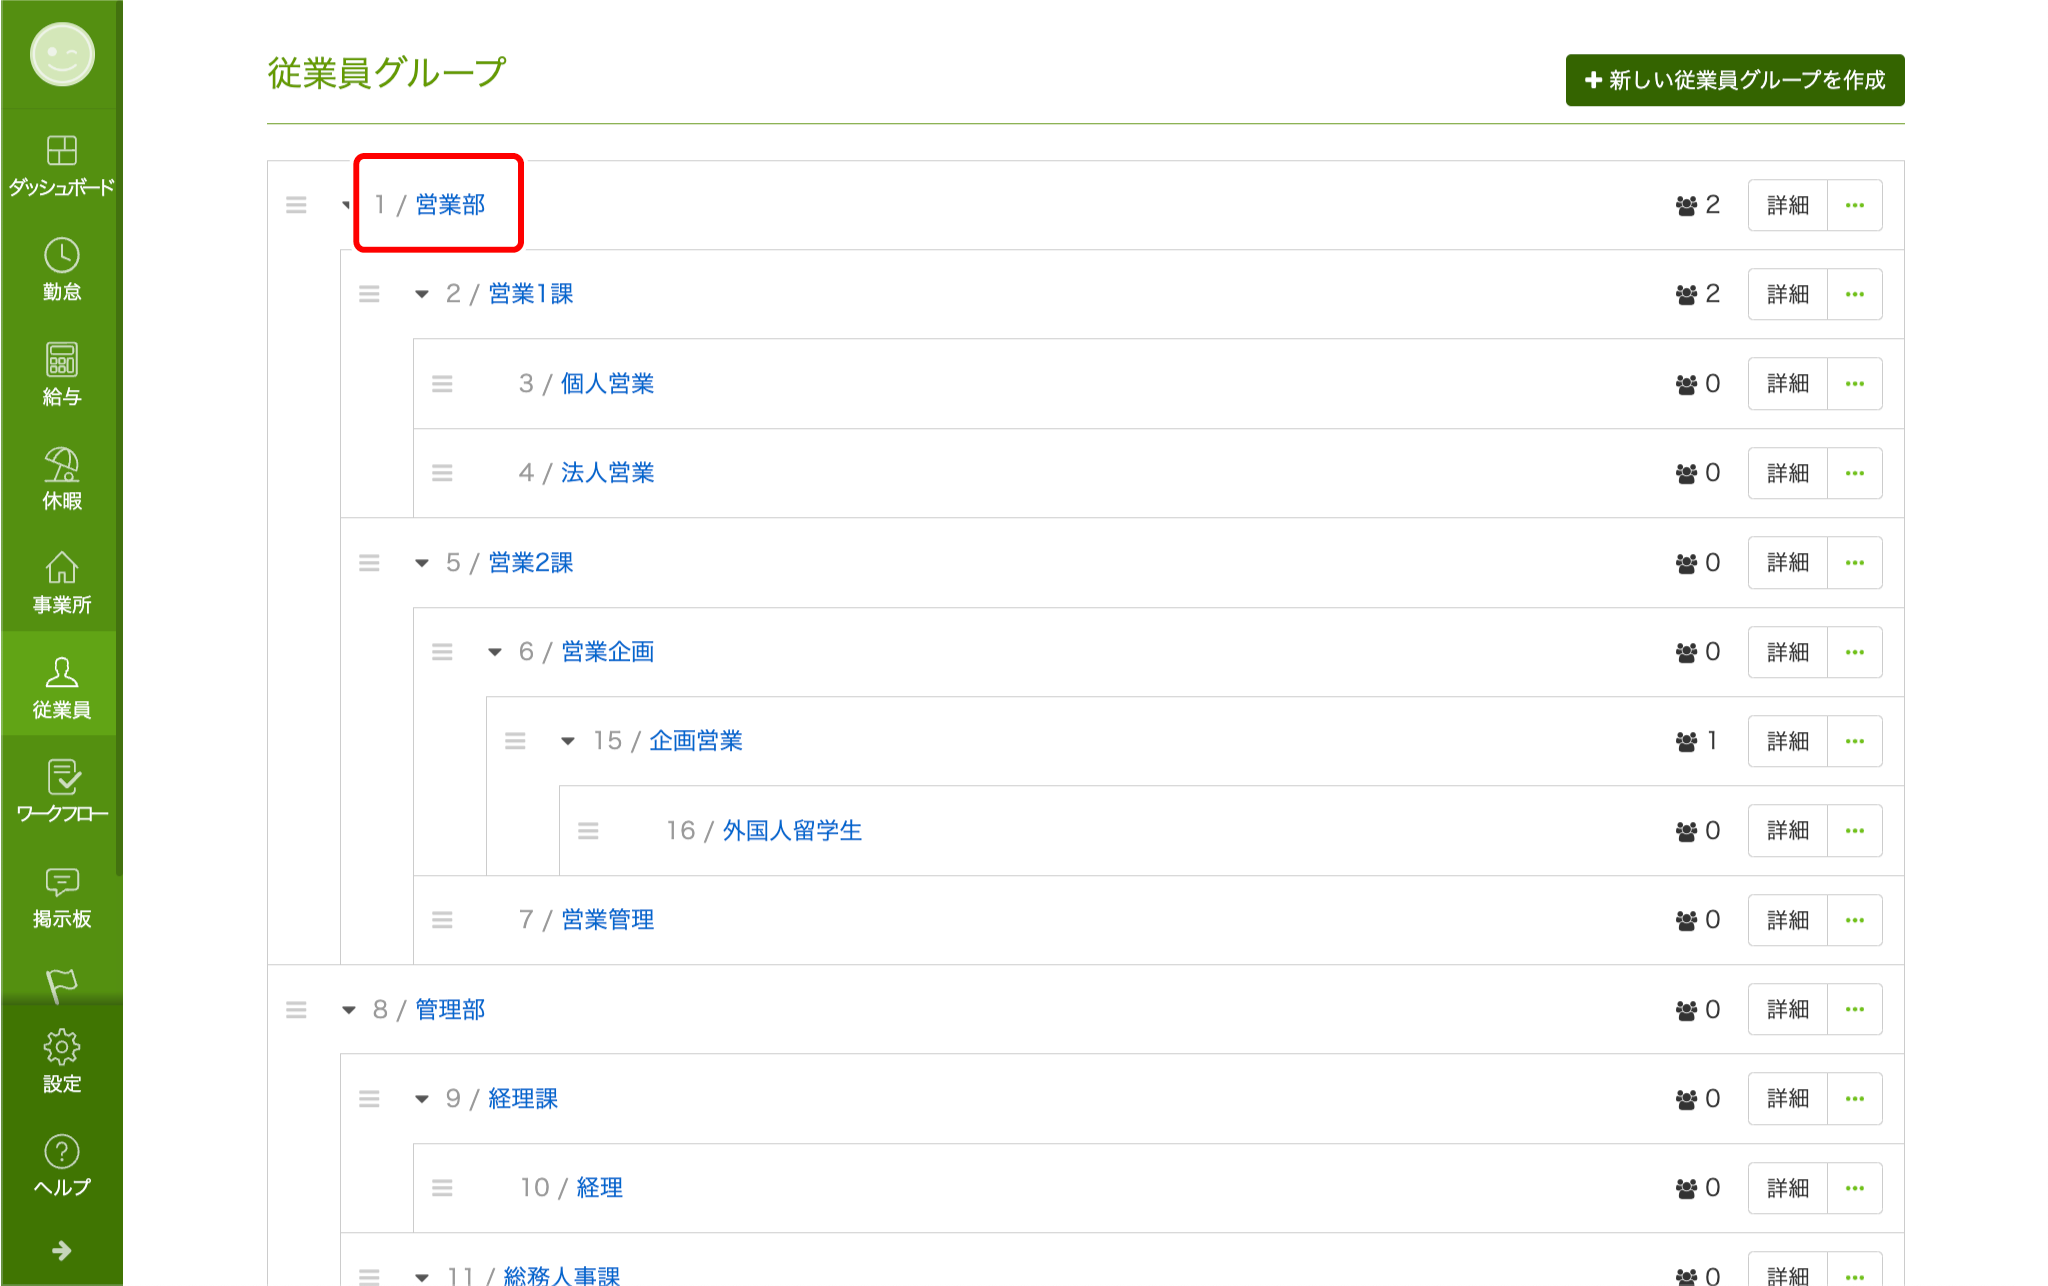Screen dimensions: 2048x1286
Task: Open the 法人営業 group link
Action: (607, 473)
